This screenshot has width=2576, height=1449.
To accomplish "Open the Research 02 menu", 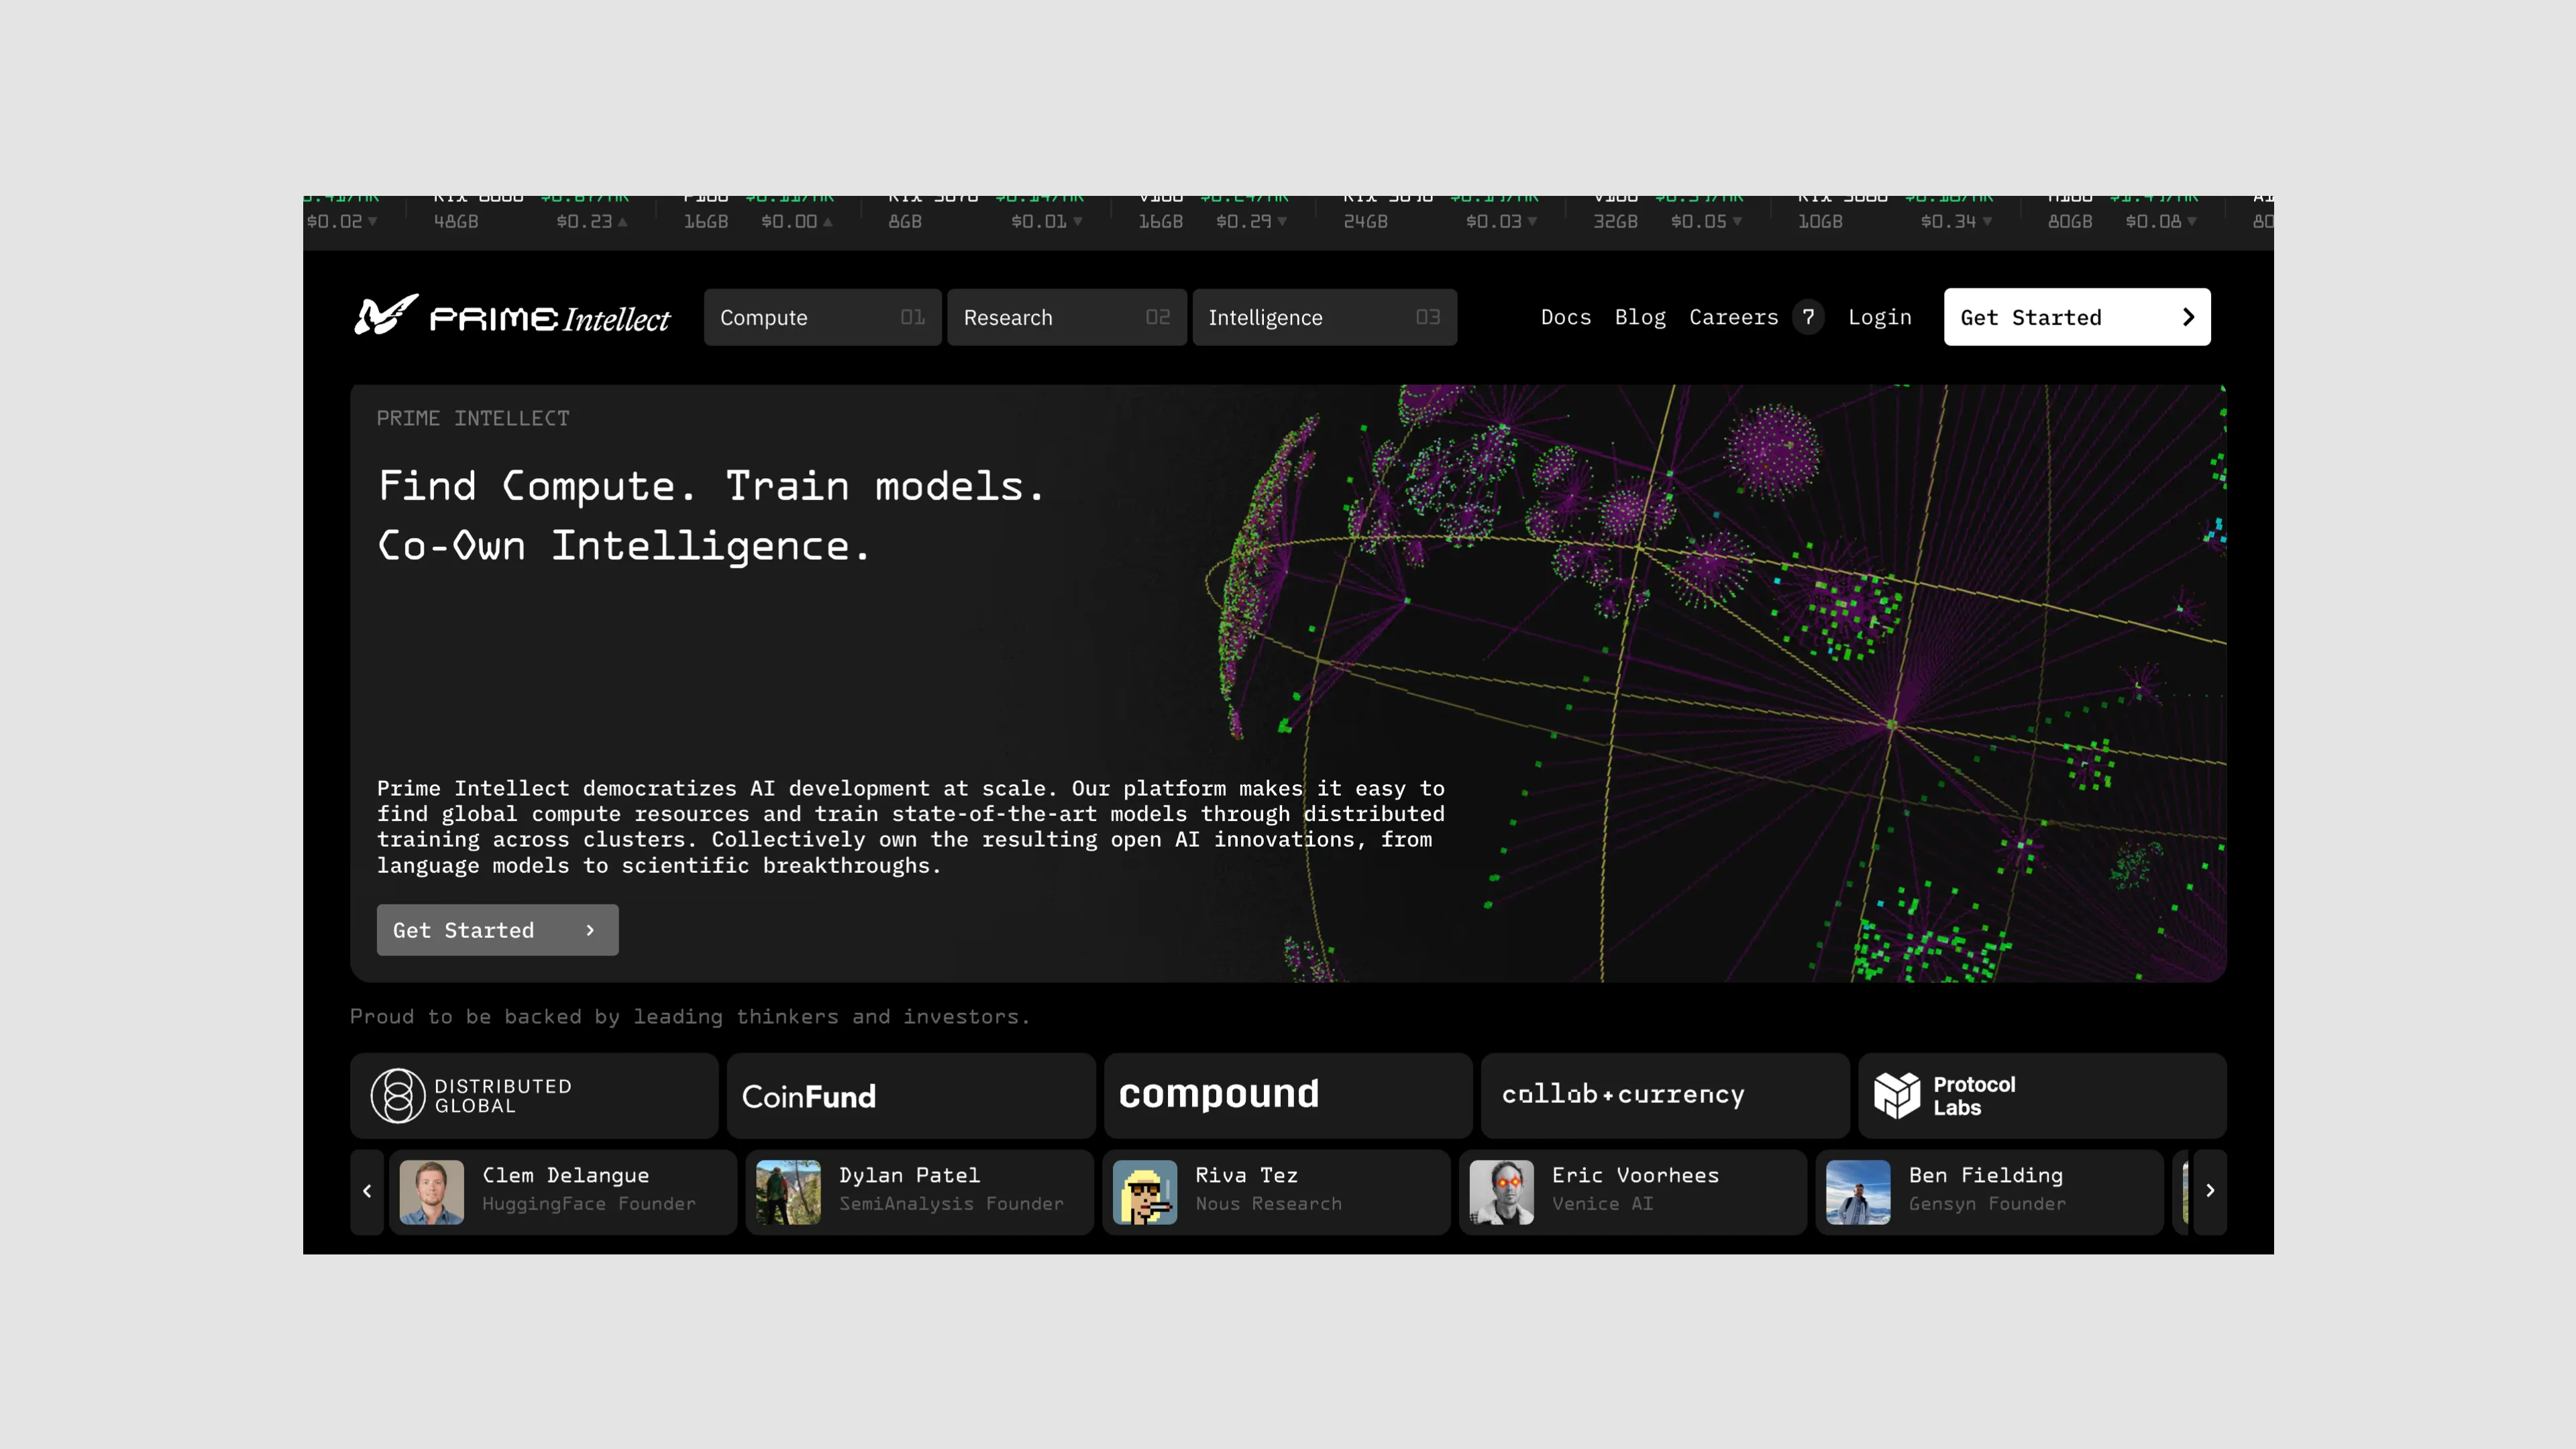I will coord(1066,317).
